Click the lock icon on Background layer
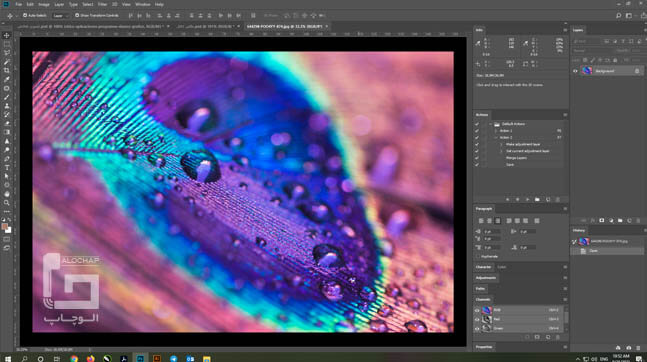Viewport: 647px width, 362px height. 637,71
